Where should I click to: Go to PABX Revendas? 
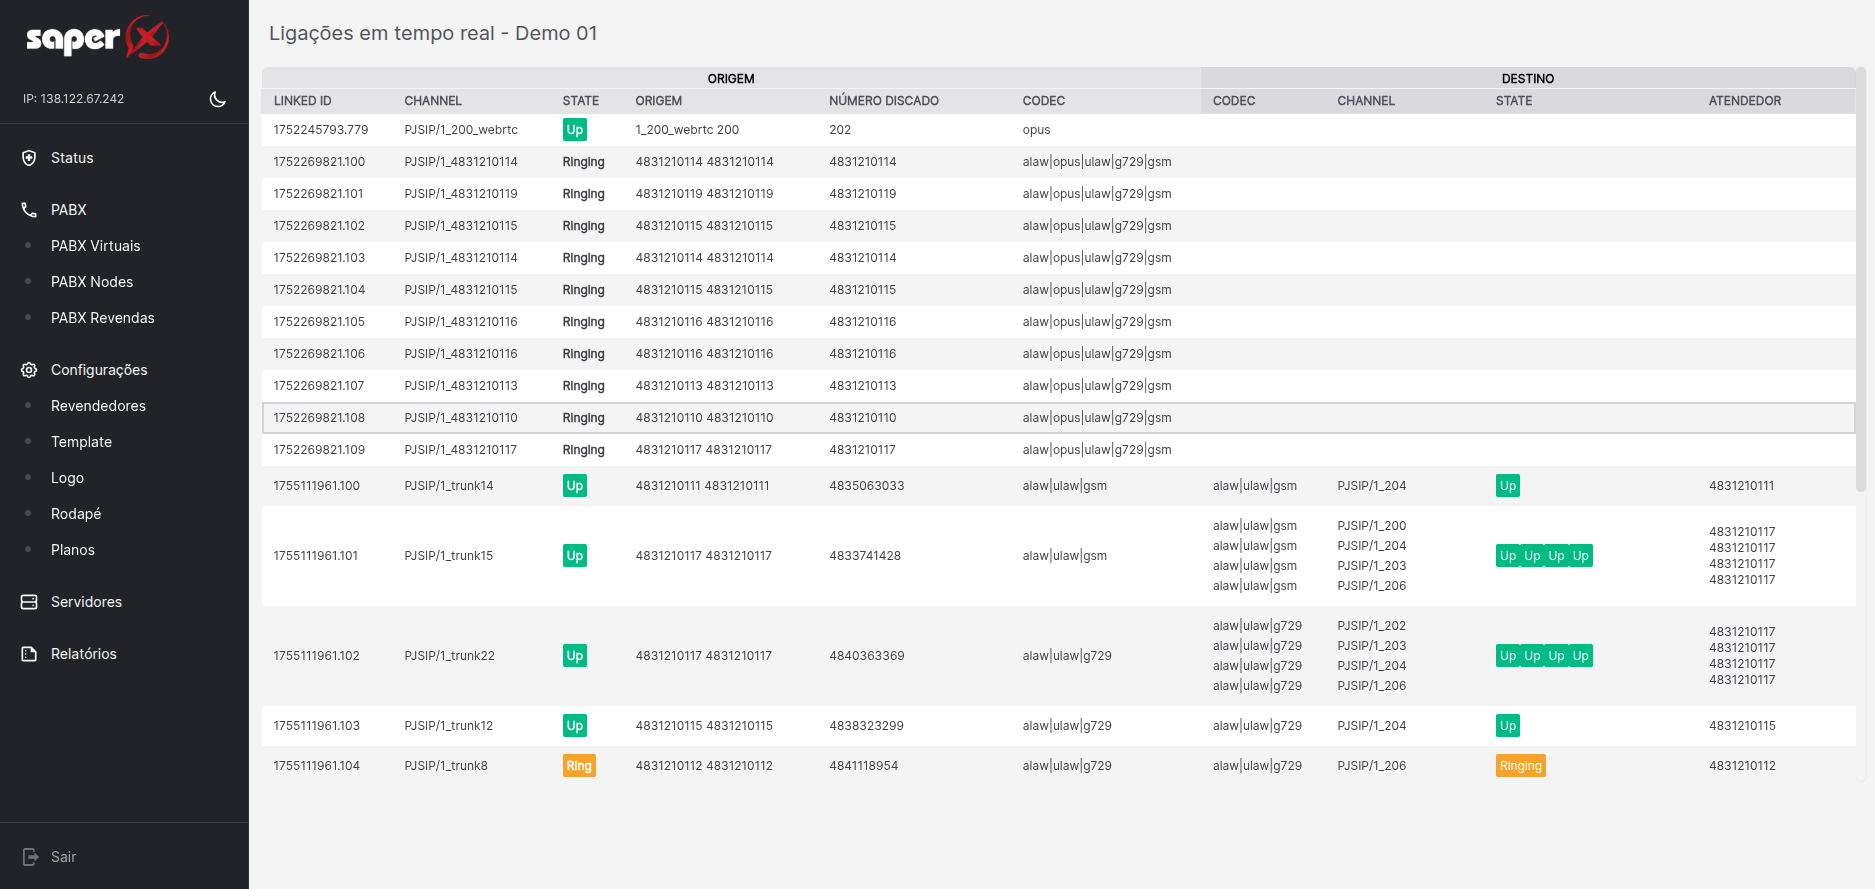[102, 318]
